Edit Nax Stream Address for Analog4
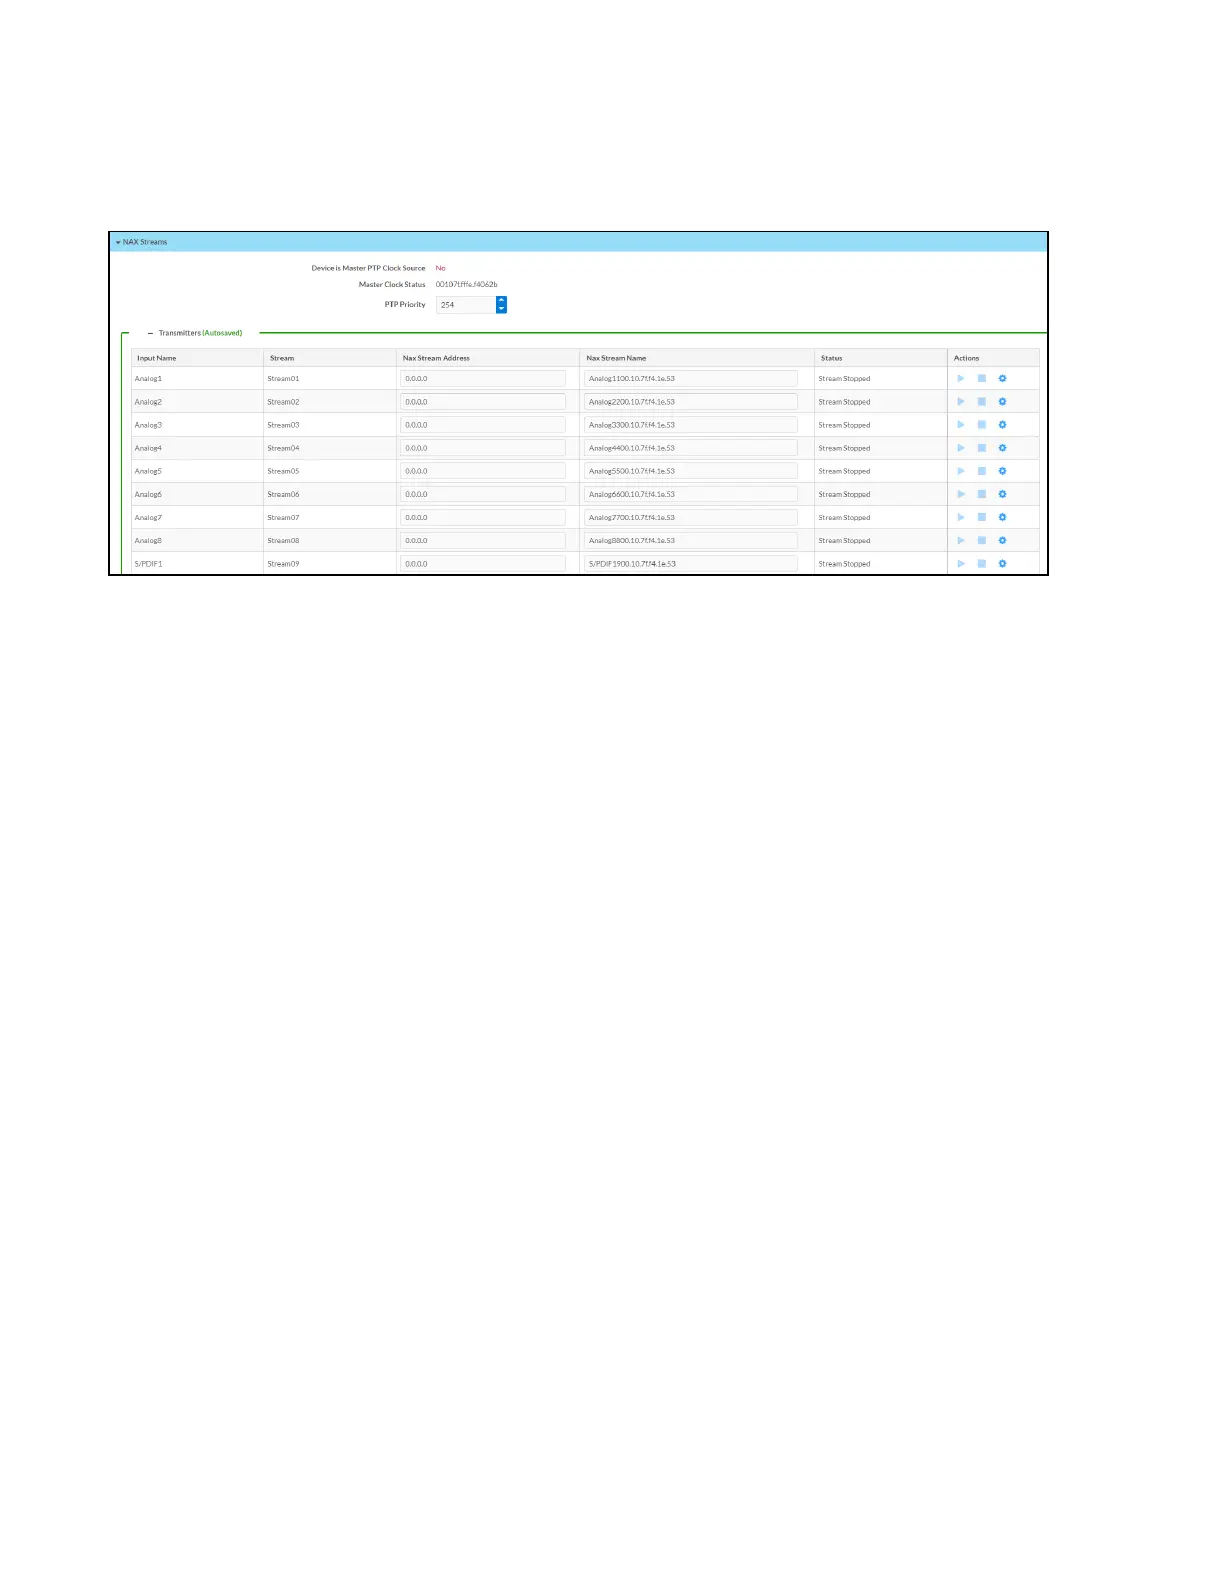1224x1584 pixels. pos(483,448)
